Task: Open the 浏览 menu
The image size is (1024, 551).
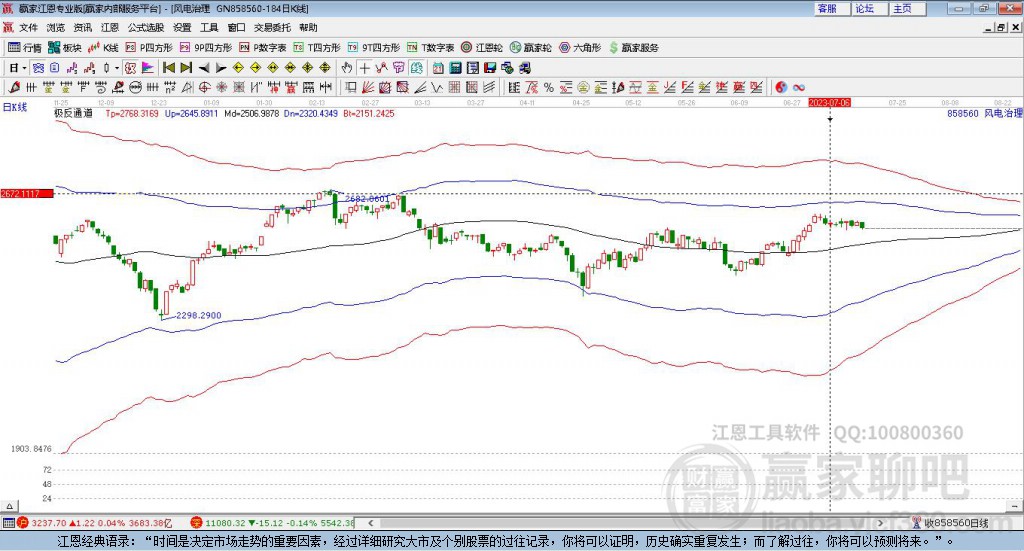Action: (x=56, y=27)
